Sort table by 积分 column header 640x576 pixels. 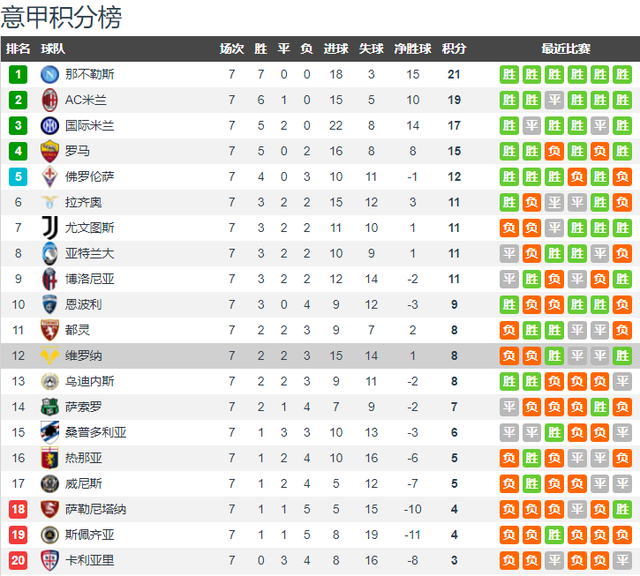tap(454, 49)
